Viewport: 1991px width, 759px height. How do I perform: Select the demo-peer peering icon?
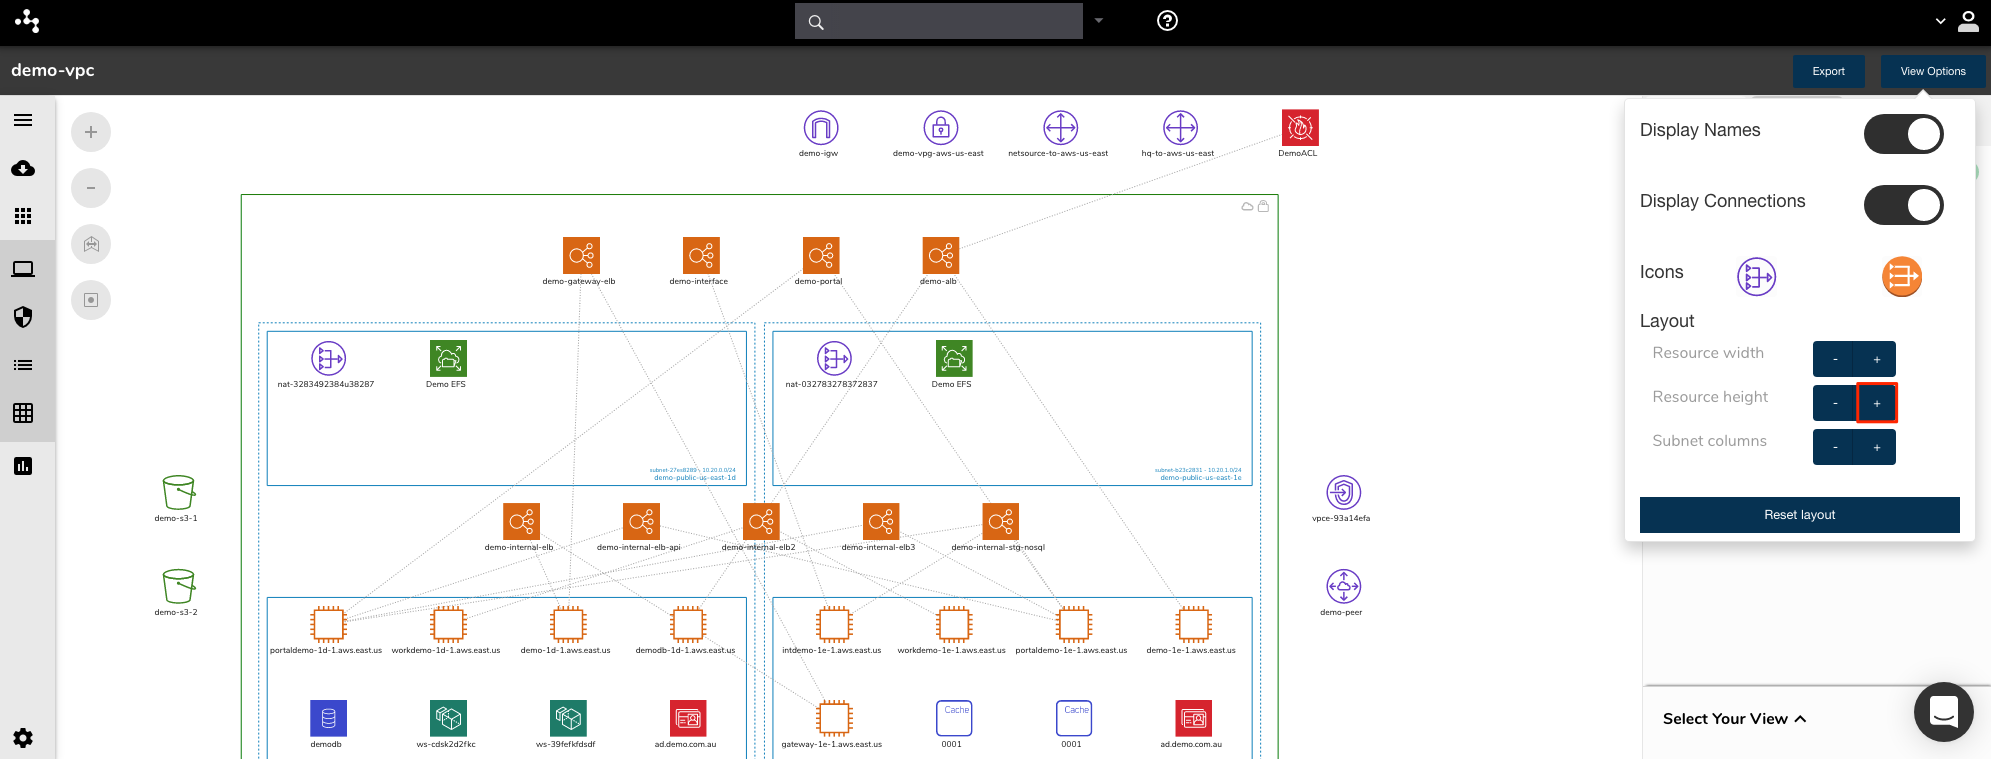point(1343,586)
